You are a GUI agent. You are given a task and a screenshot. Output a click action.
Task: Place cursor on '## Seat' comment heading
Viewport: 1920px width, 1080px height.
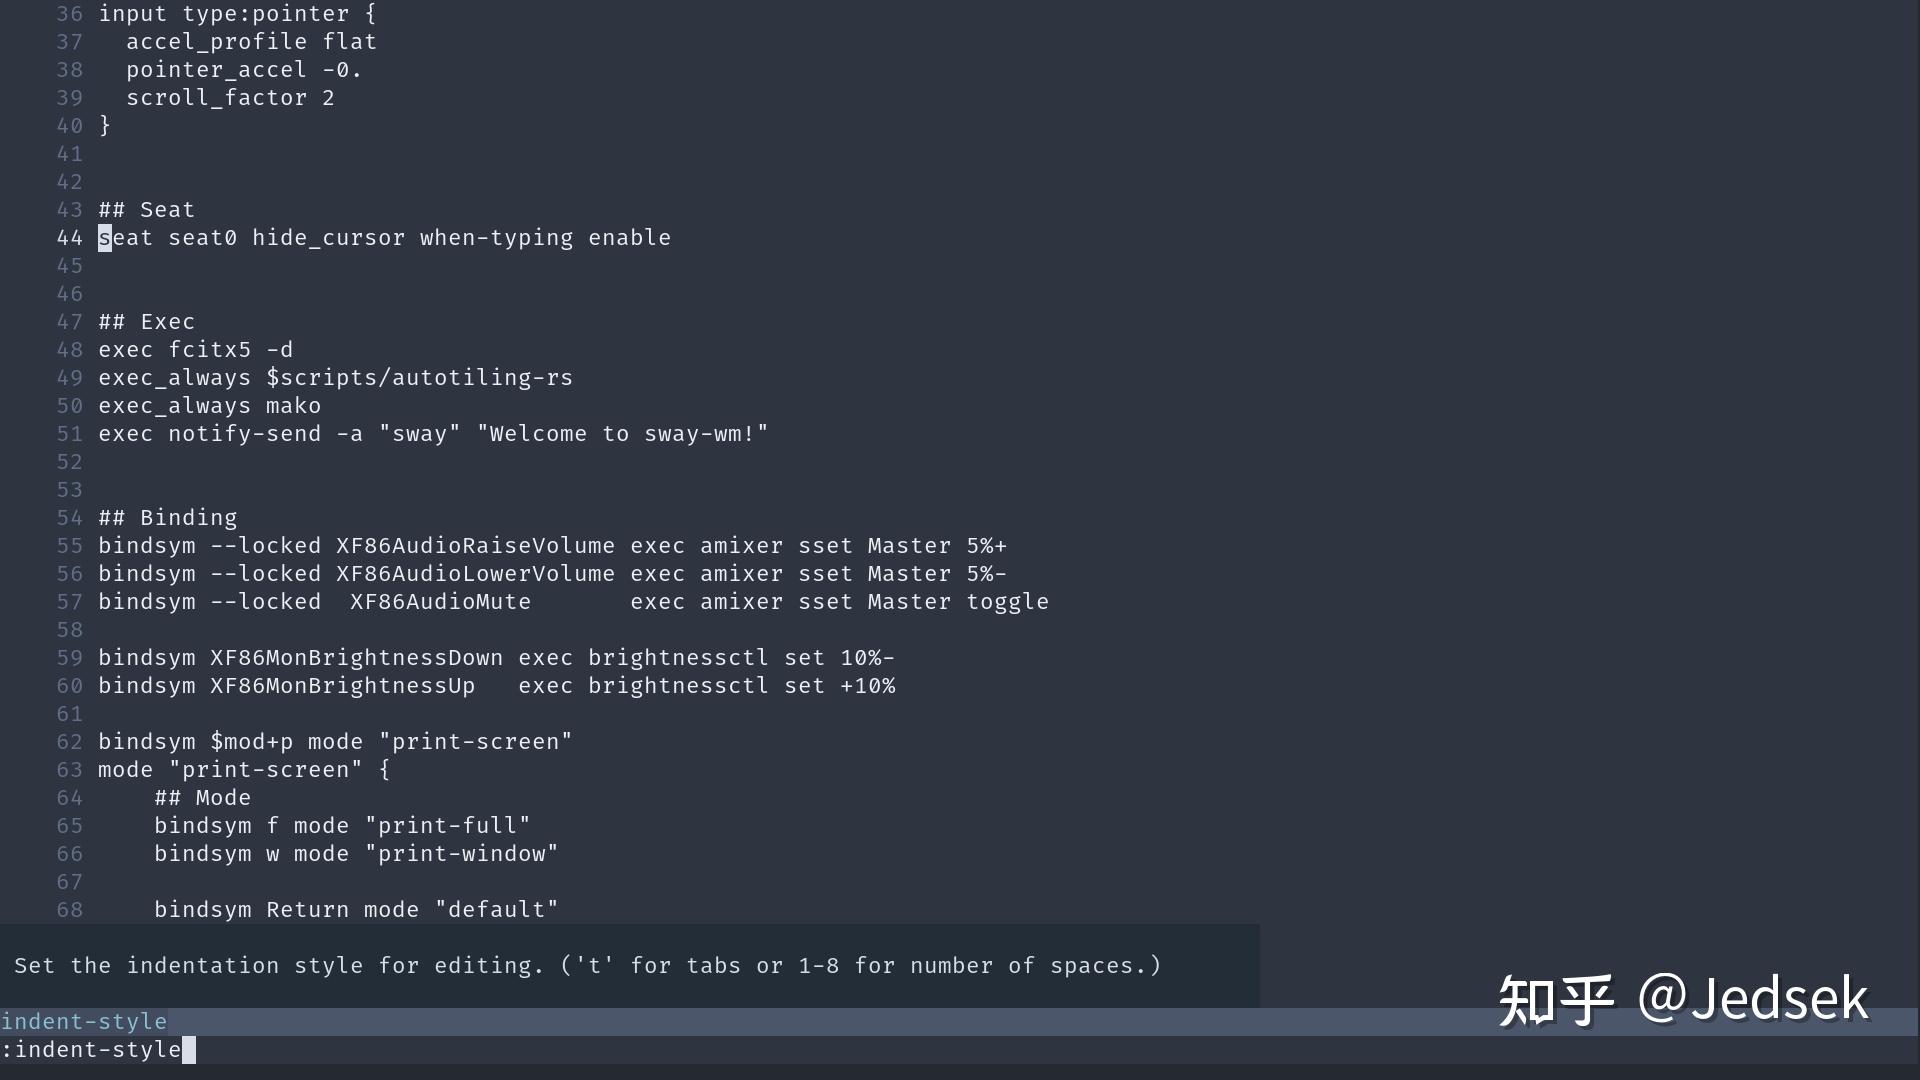pos(146,210)
